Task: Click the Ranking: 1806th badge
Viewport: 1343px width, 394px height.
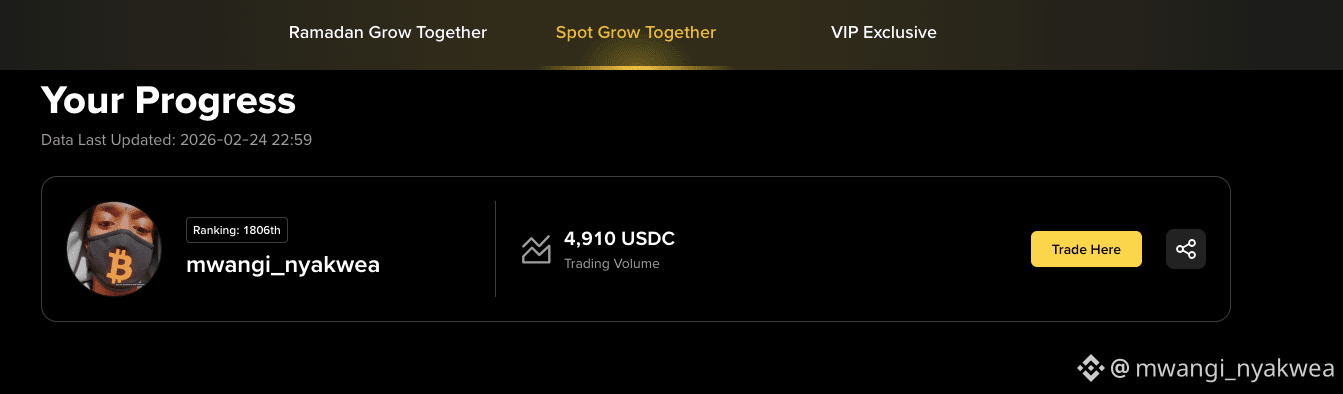Action: point(237,230)
